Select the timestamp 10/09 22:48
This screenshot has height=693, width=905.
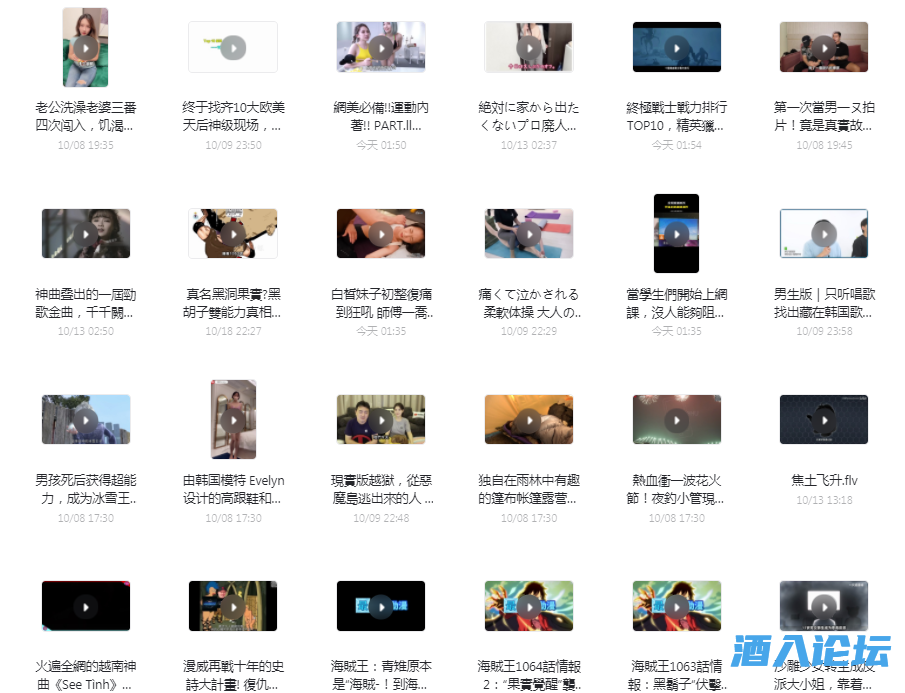(x=381, y=518)
